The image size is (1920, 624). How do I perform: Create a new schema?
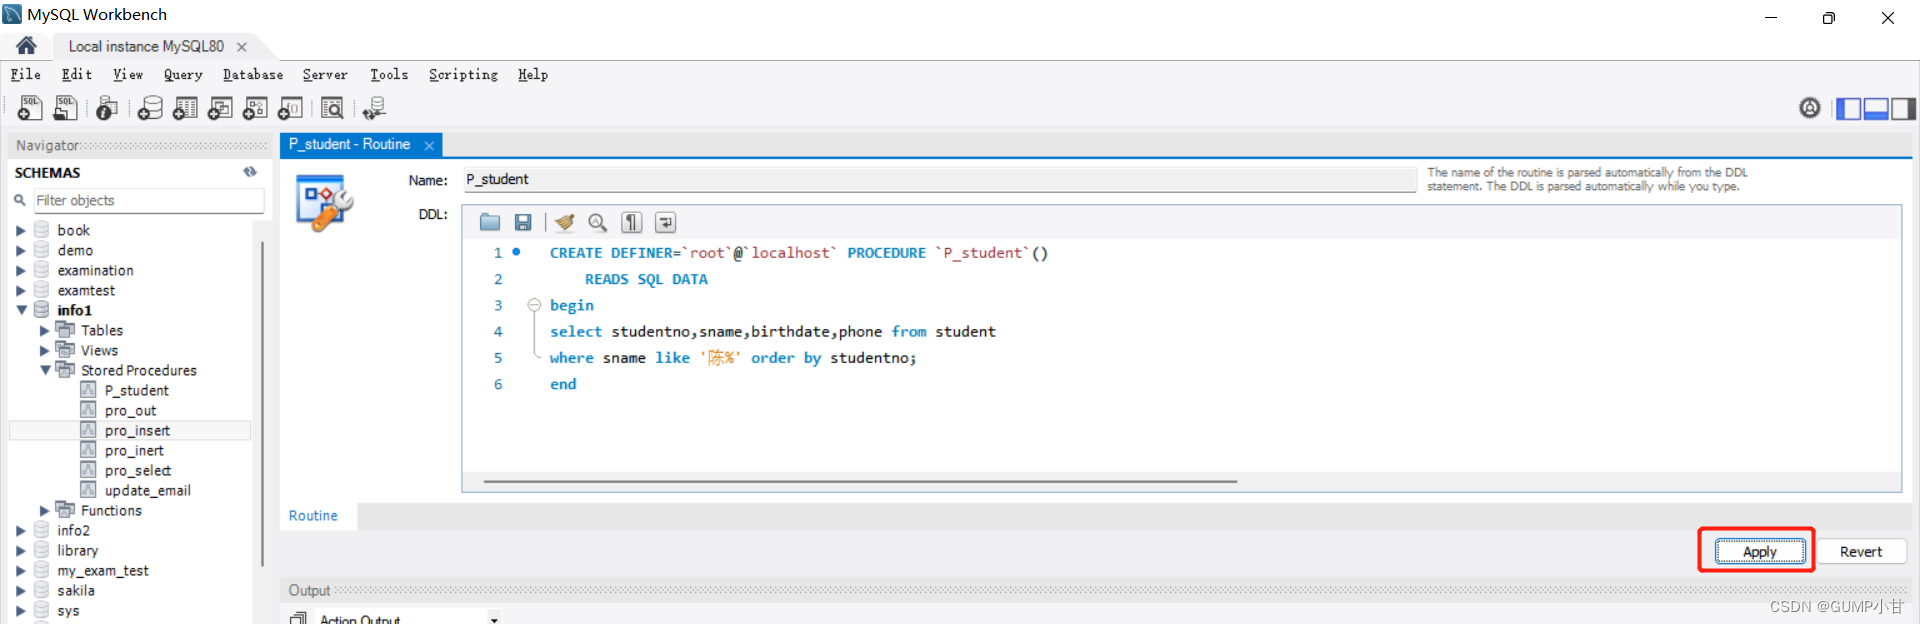pos(150,108)
